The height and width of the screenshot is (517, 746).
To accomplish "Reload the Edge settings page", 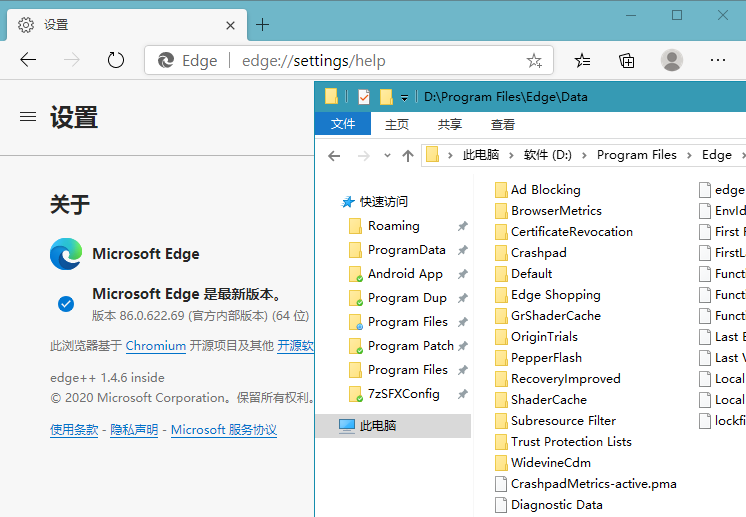I will tap(116, 60).
